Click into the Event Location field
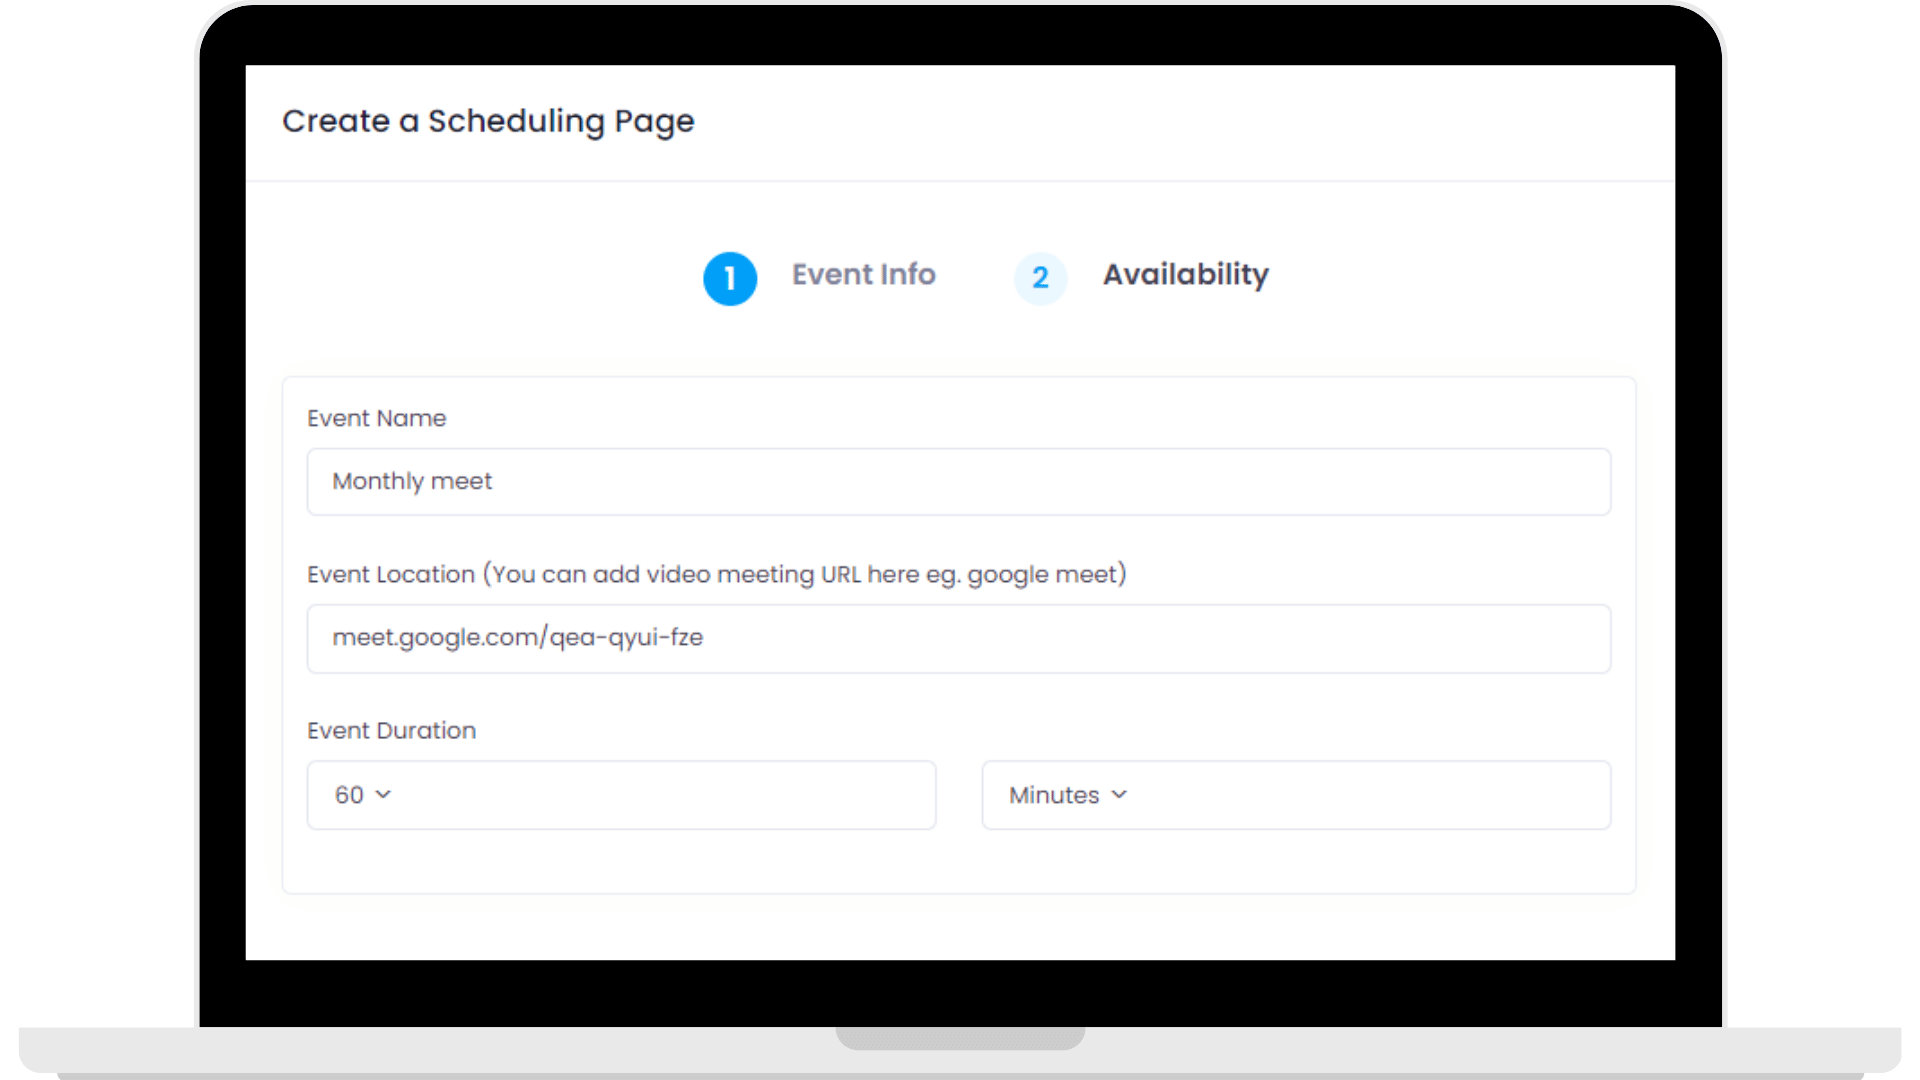Screen dimensions: 1920x1080 (x=958, y=638)
